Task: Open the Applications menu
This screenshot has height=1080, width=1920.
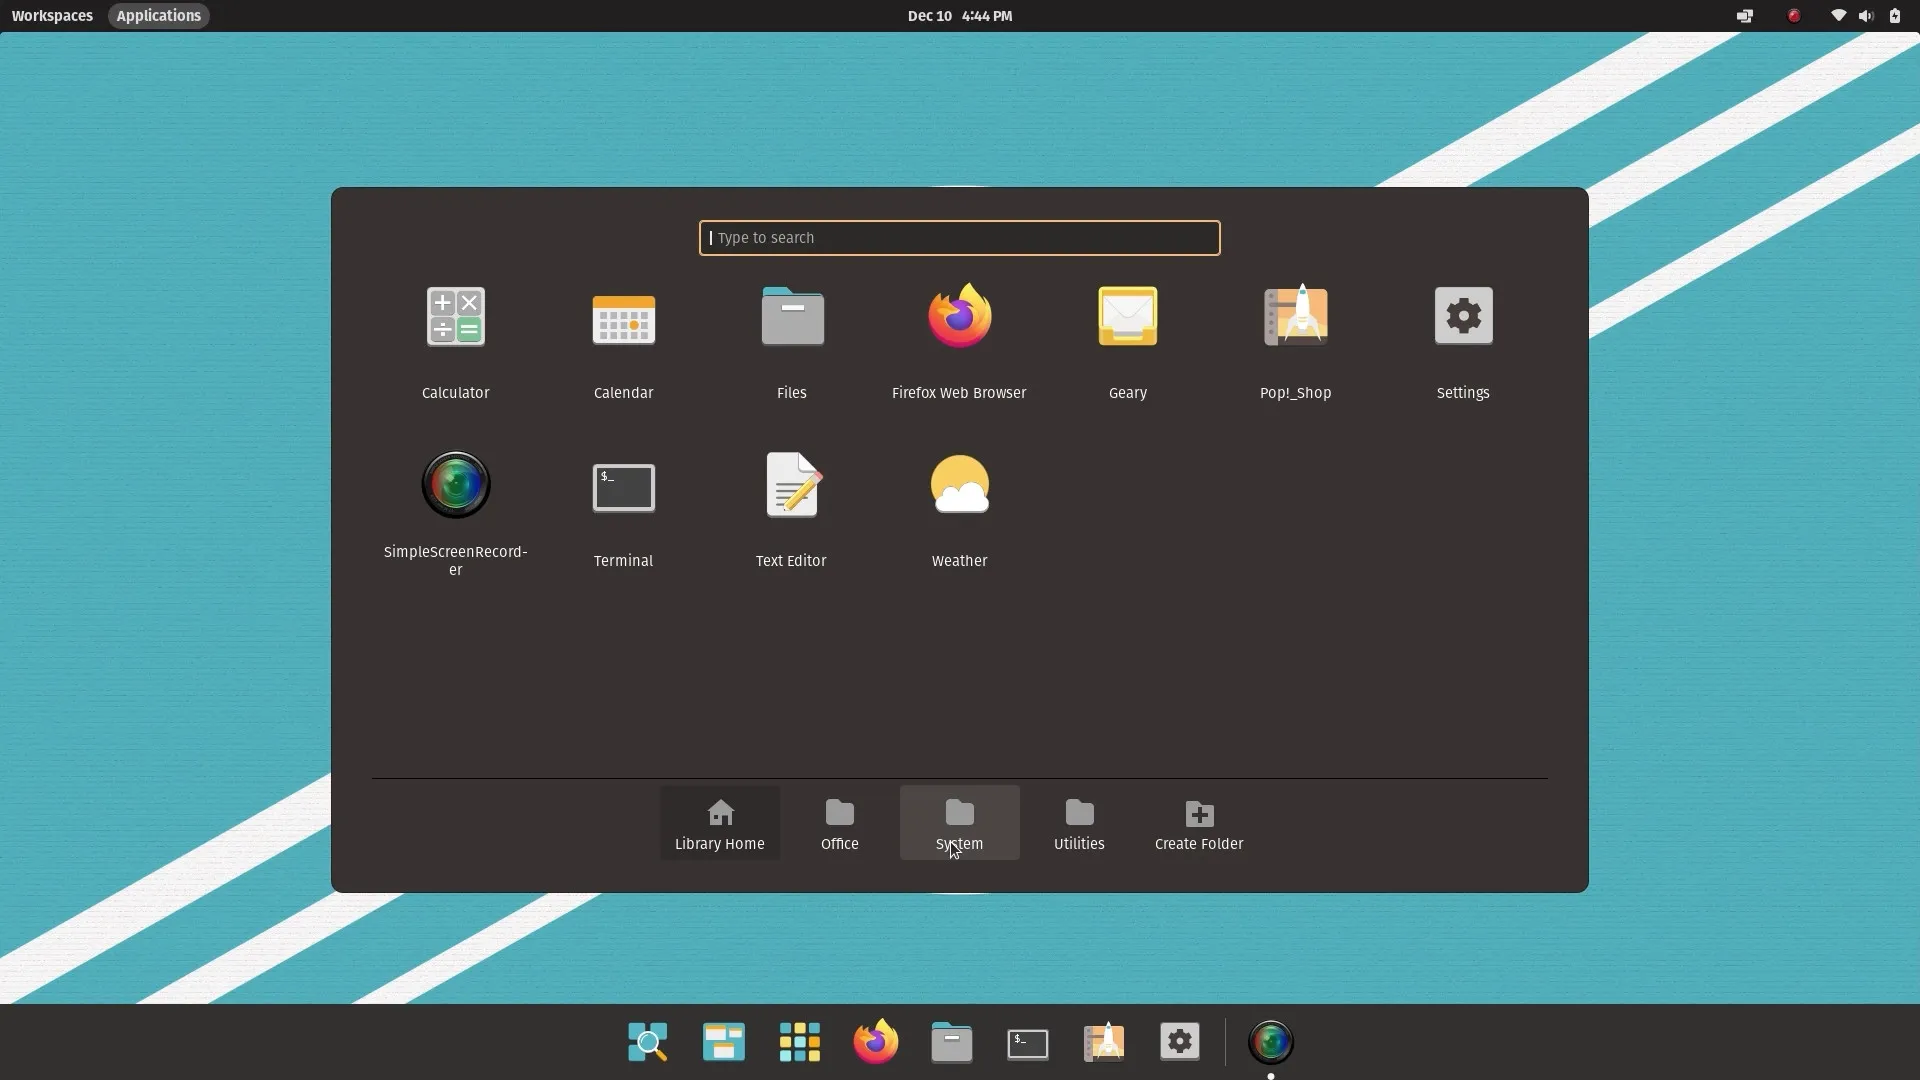Action: [x=157, y=15]
